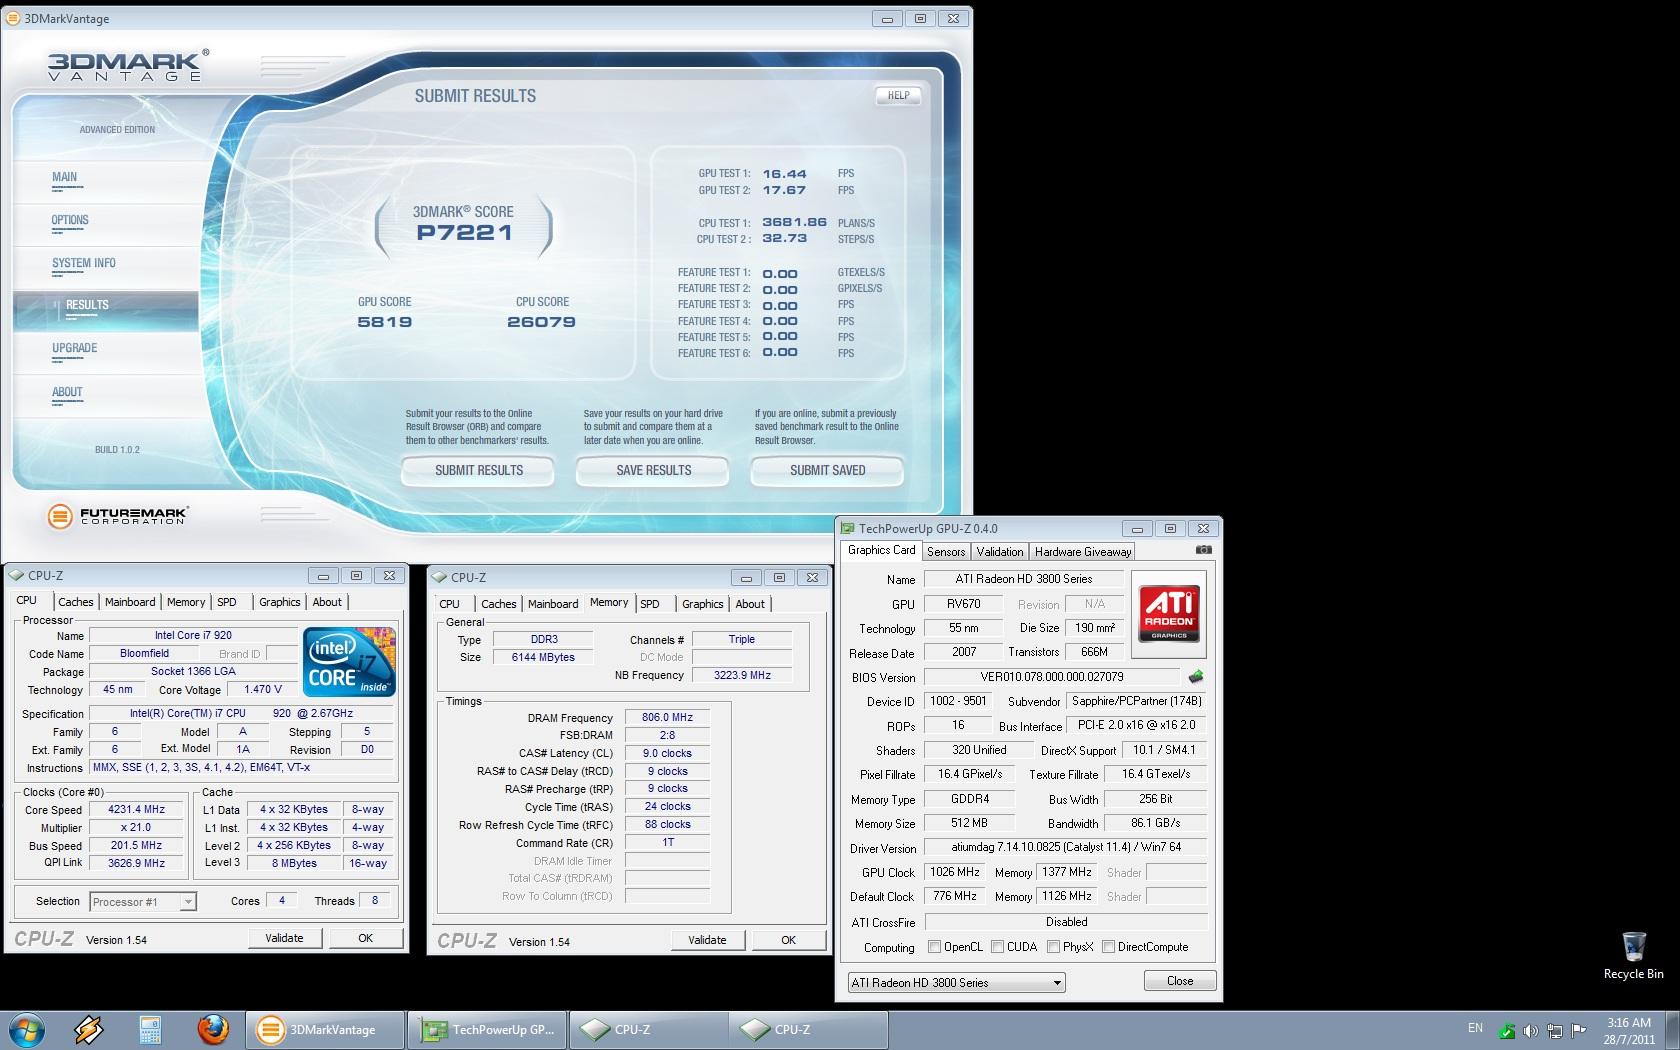This screenshot has width=1680, height=1050.
Task: Click the 3DMarkVantage title bar icon
Action: click(13, 18)
